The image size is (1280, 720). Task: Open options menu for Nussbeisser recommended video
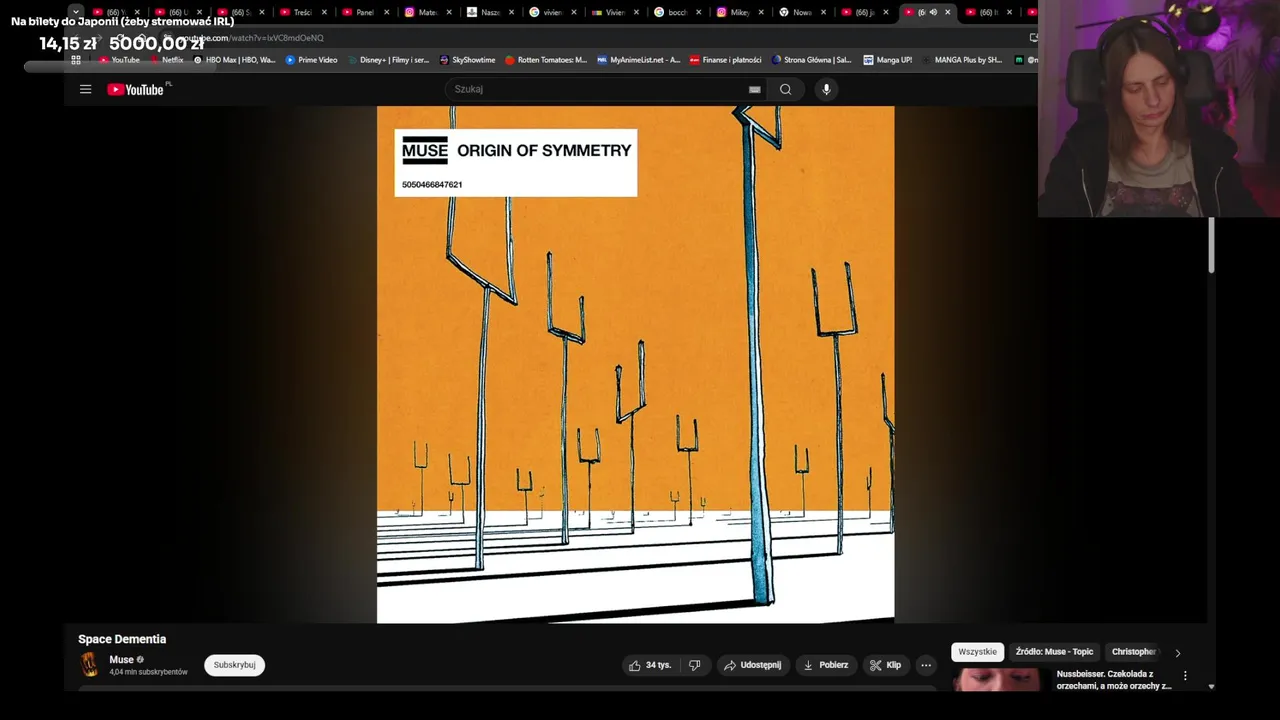(1185, 676)
